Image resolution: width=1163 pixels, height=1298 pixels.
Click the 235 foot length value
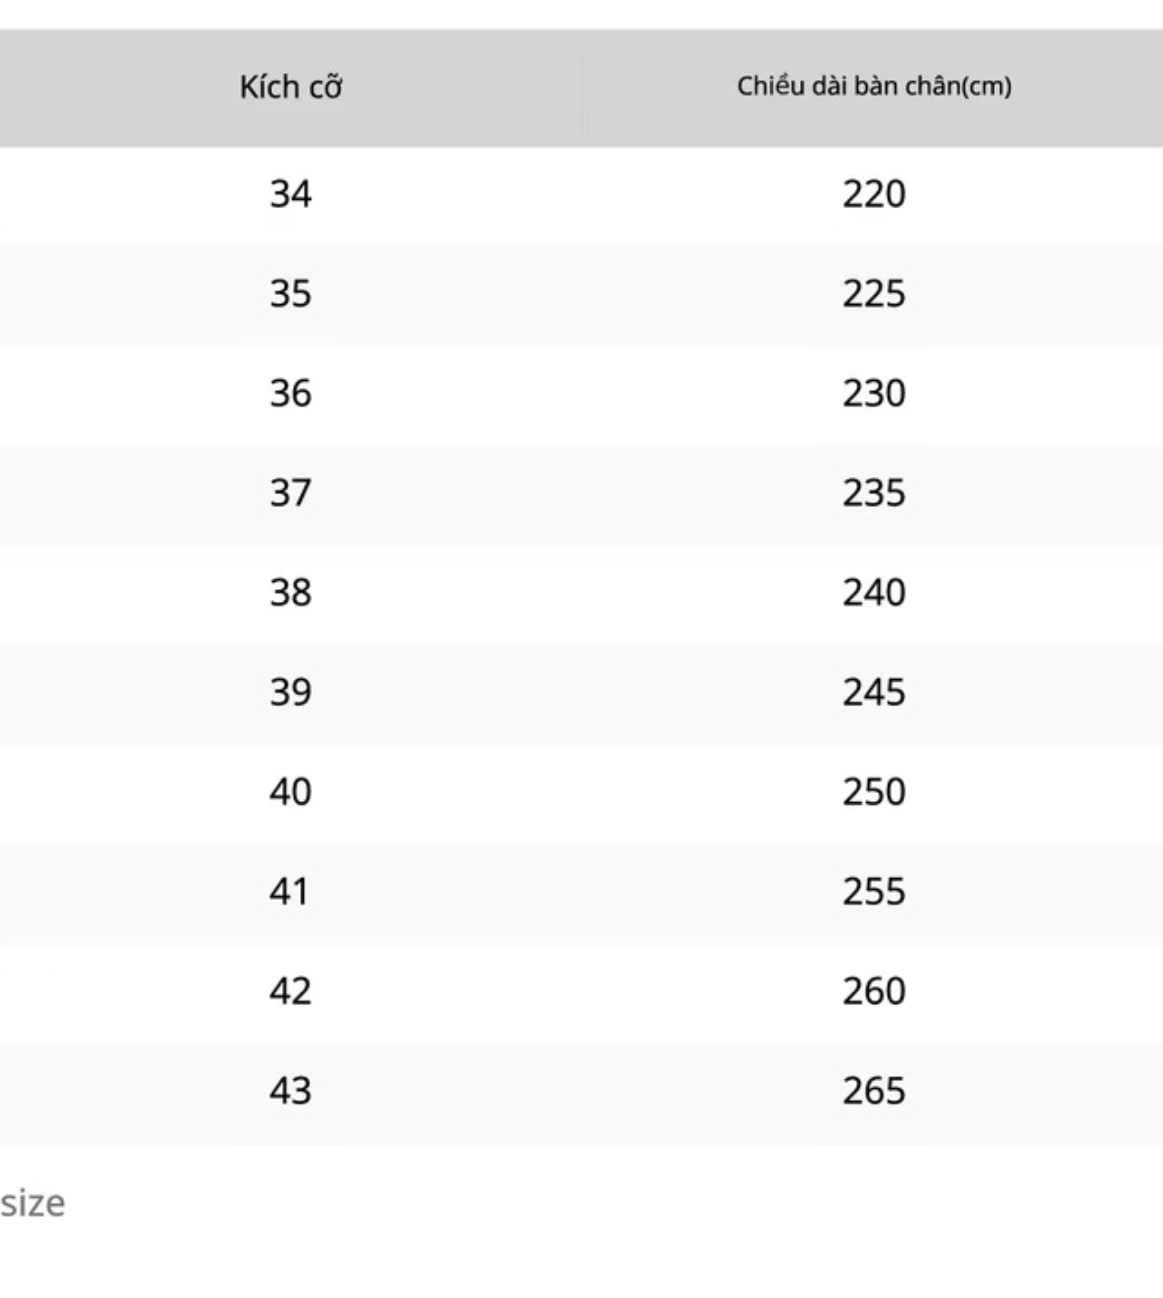873,493
